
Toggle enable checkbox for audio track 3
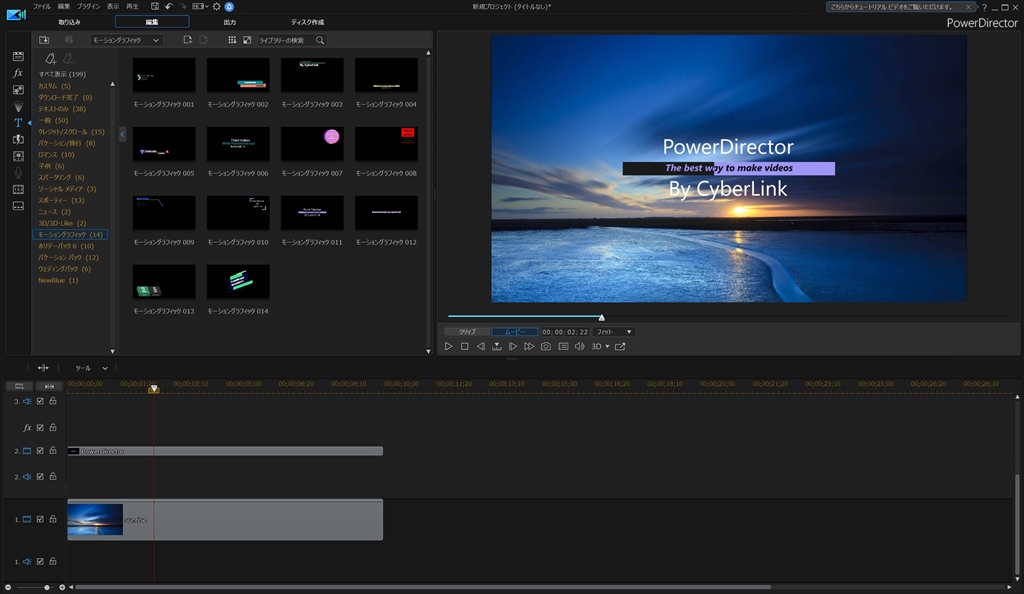coord(40,401)
